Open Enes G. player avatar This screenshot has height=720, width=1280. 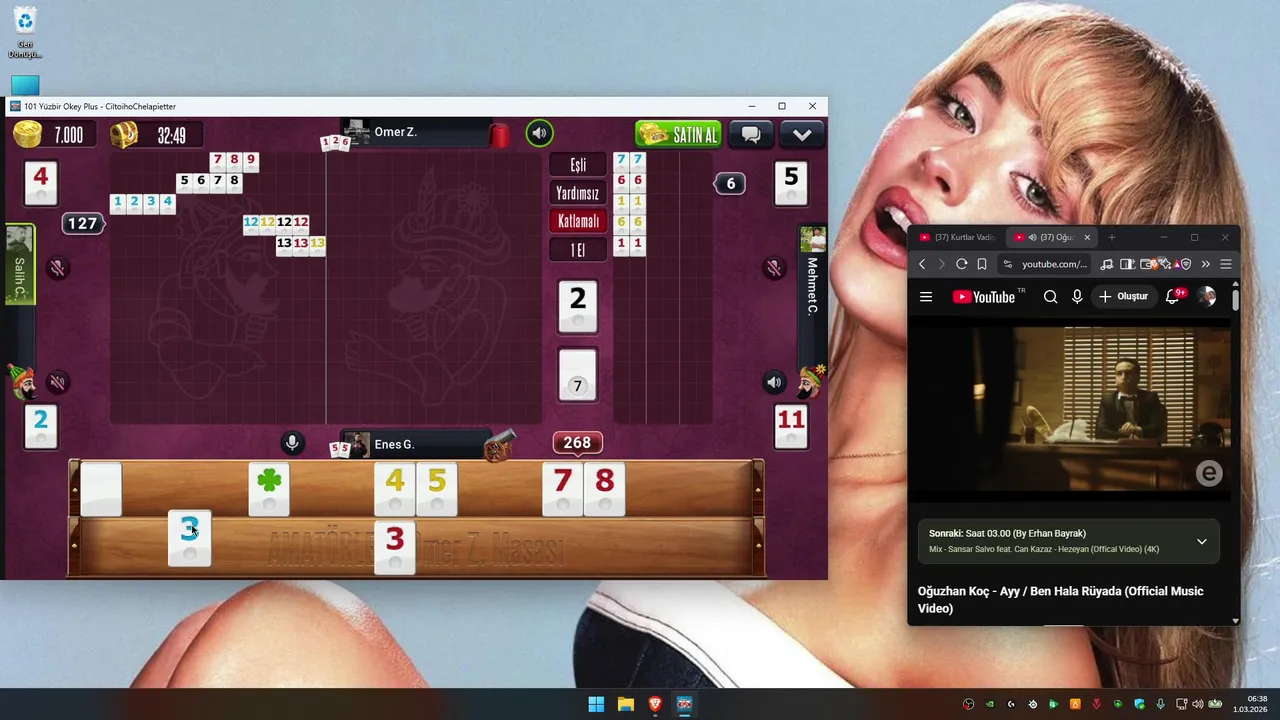click(x=356, y=444)
